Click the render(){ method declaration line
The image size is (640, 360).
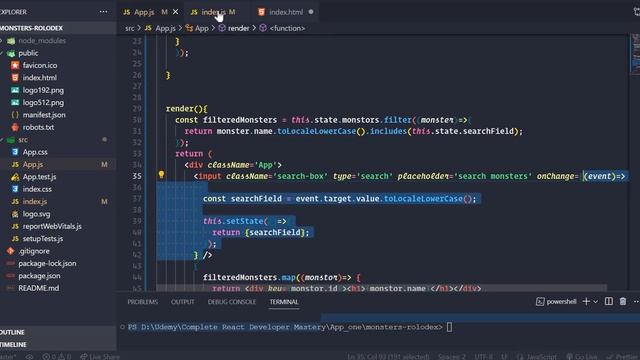tap(187, 109)
